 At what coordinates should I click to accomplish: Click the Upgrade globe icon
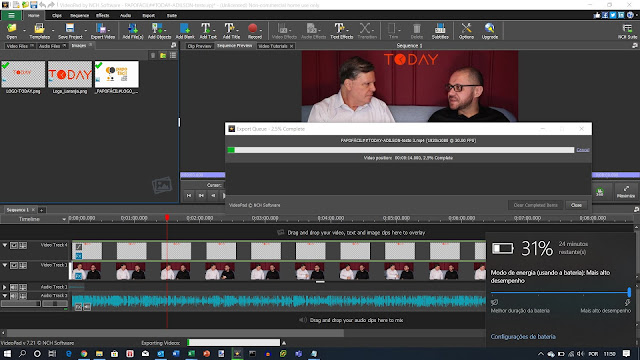point(489,28)
